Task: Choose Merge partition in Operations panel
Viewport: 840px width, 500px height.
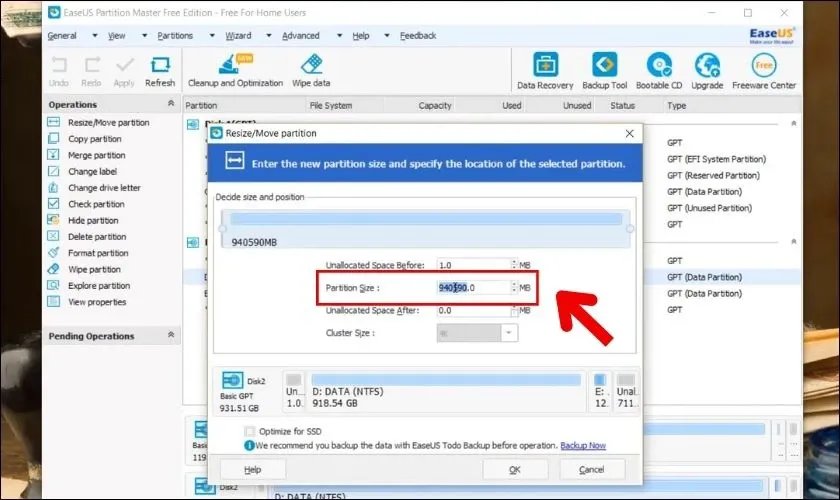Action: coord(96,155)
